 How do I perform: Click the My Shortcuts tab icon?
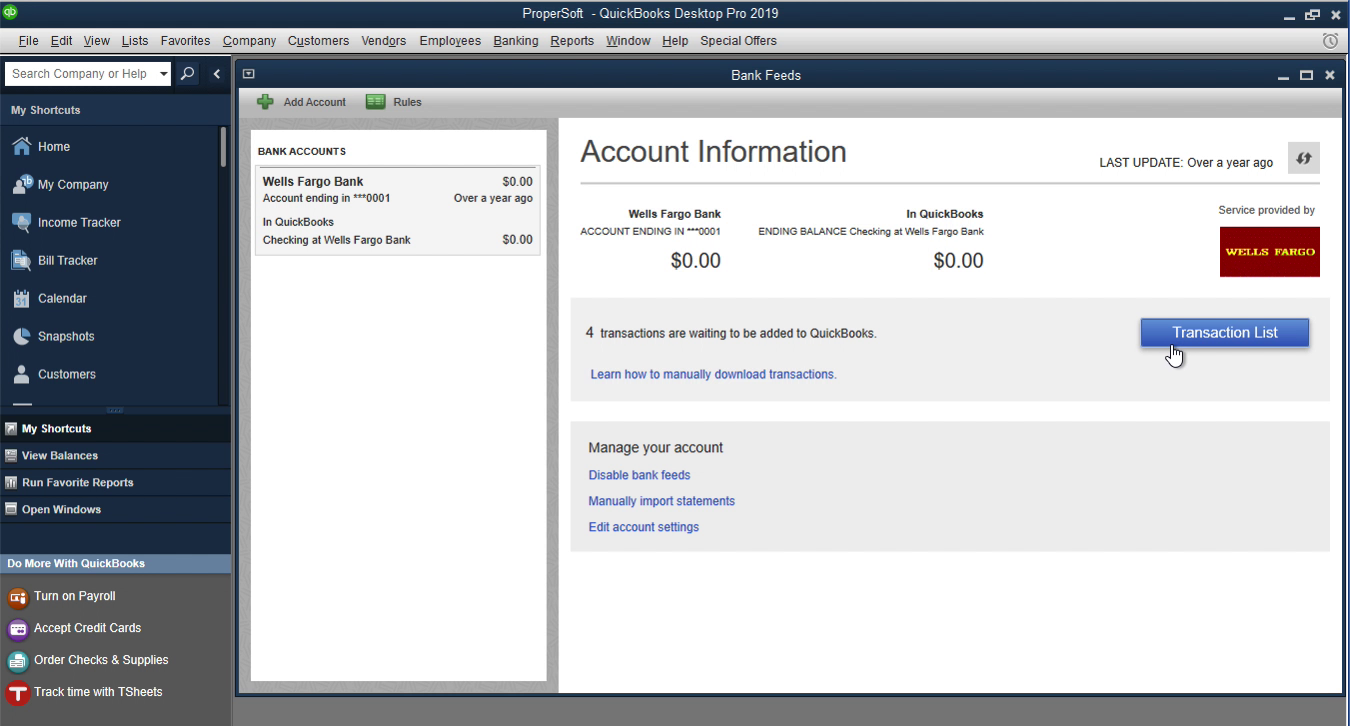coord(11,428)
